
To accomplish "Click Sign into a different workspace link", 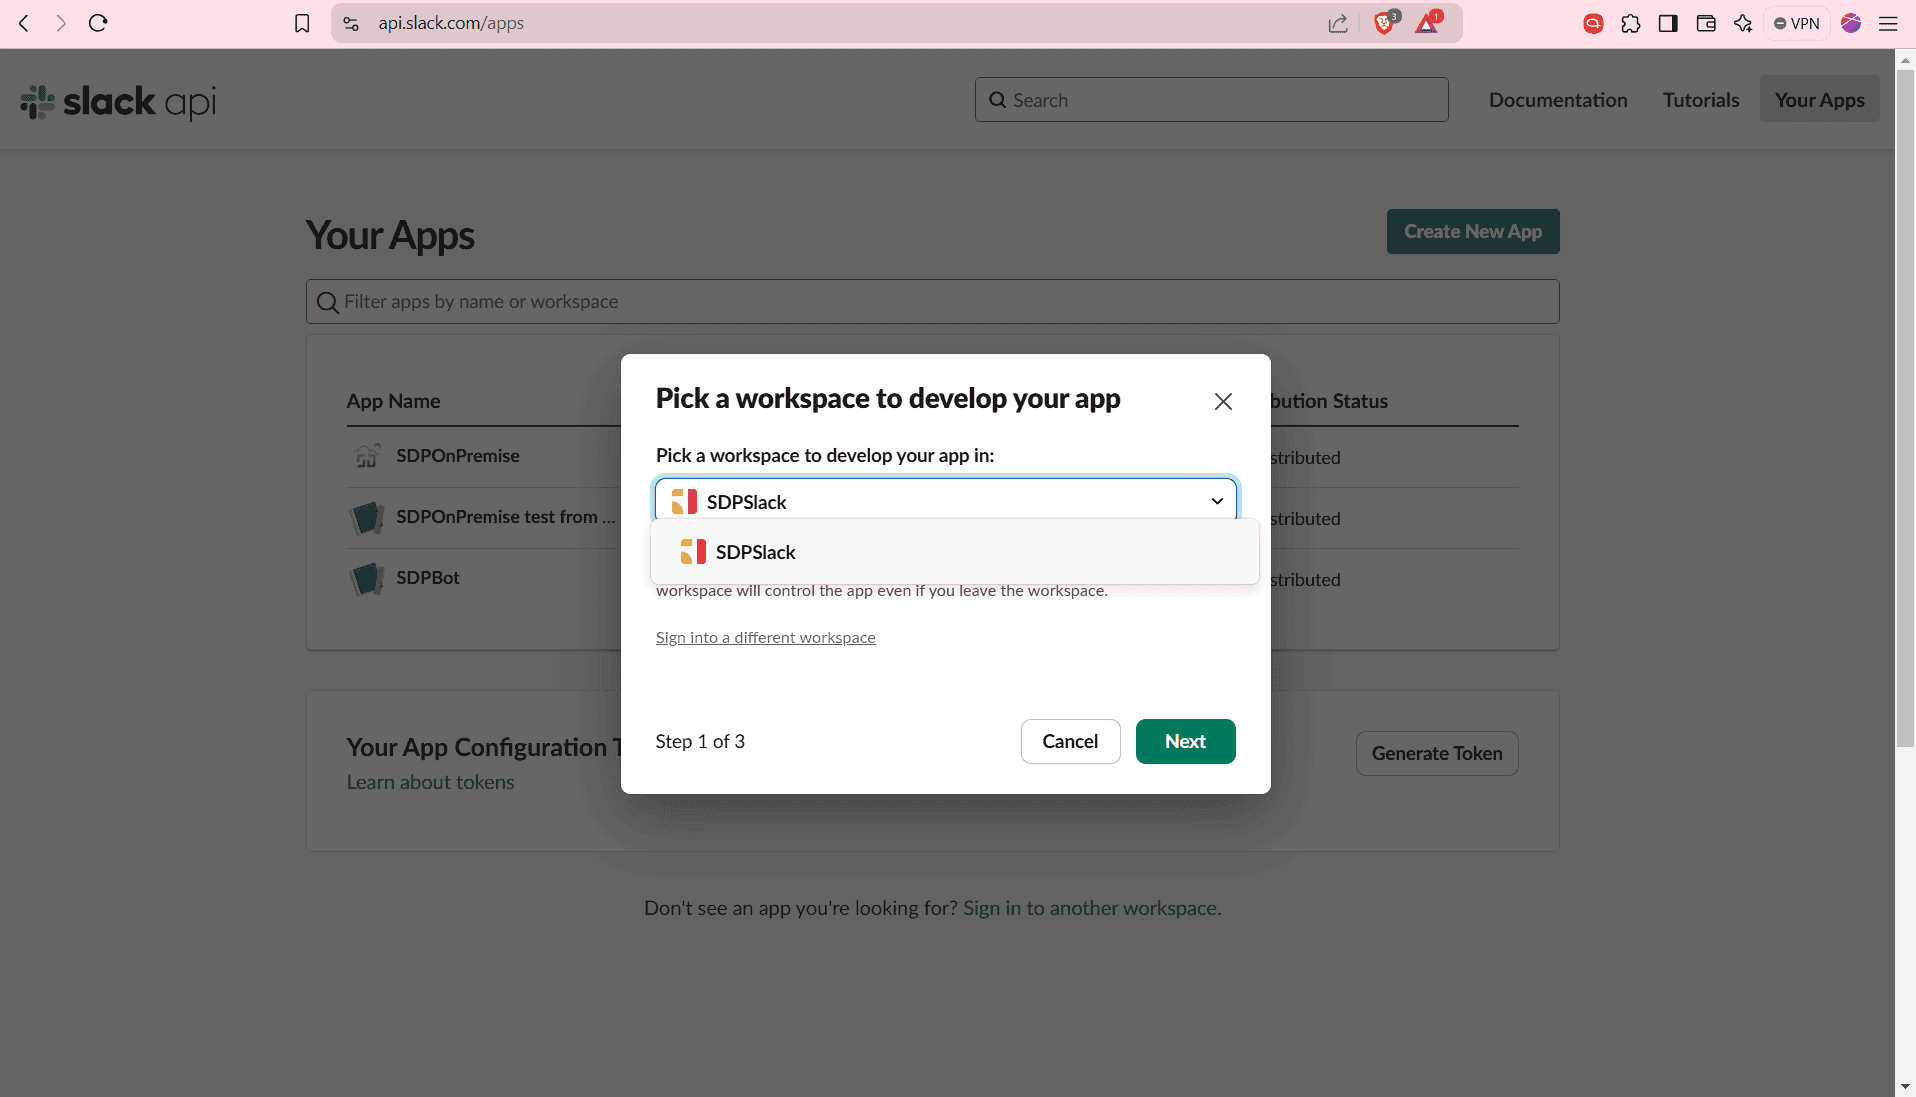I will pos(765,638).
